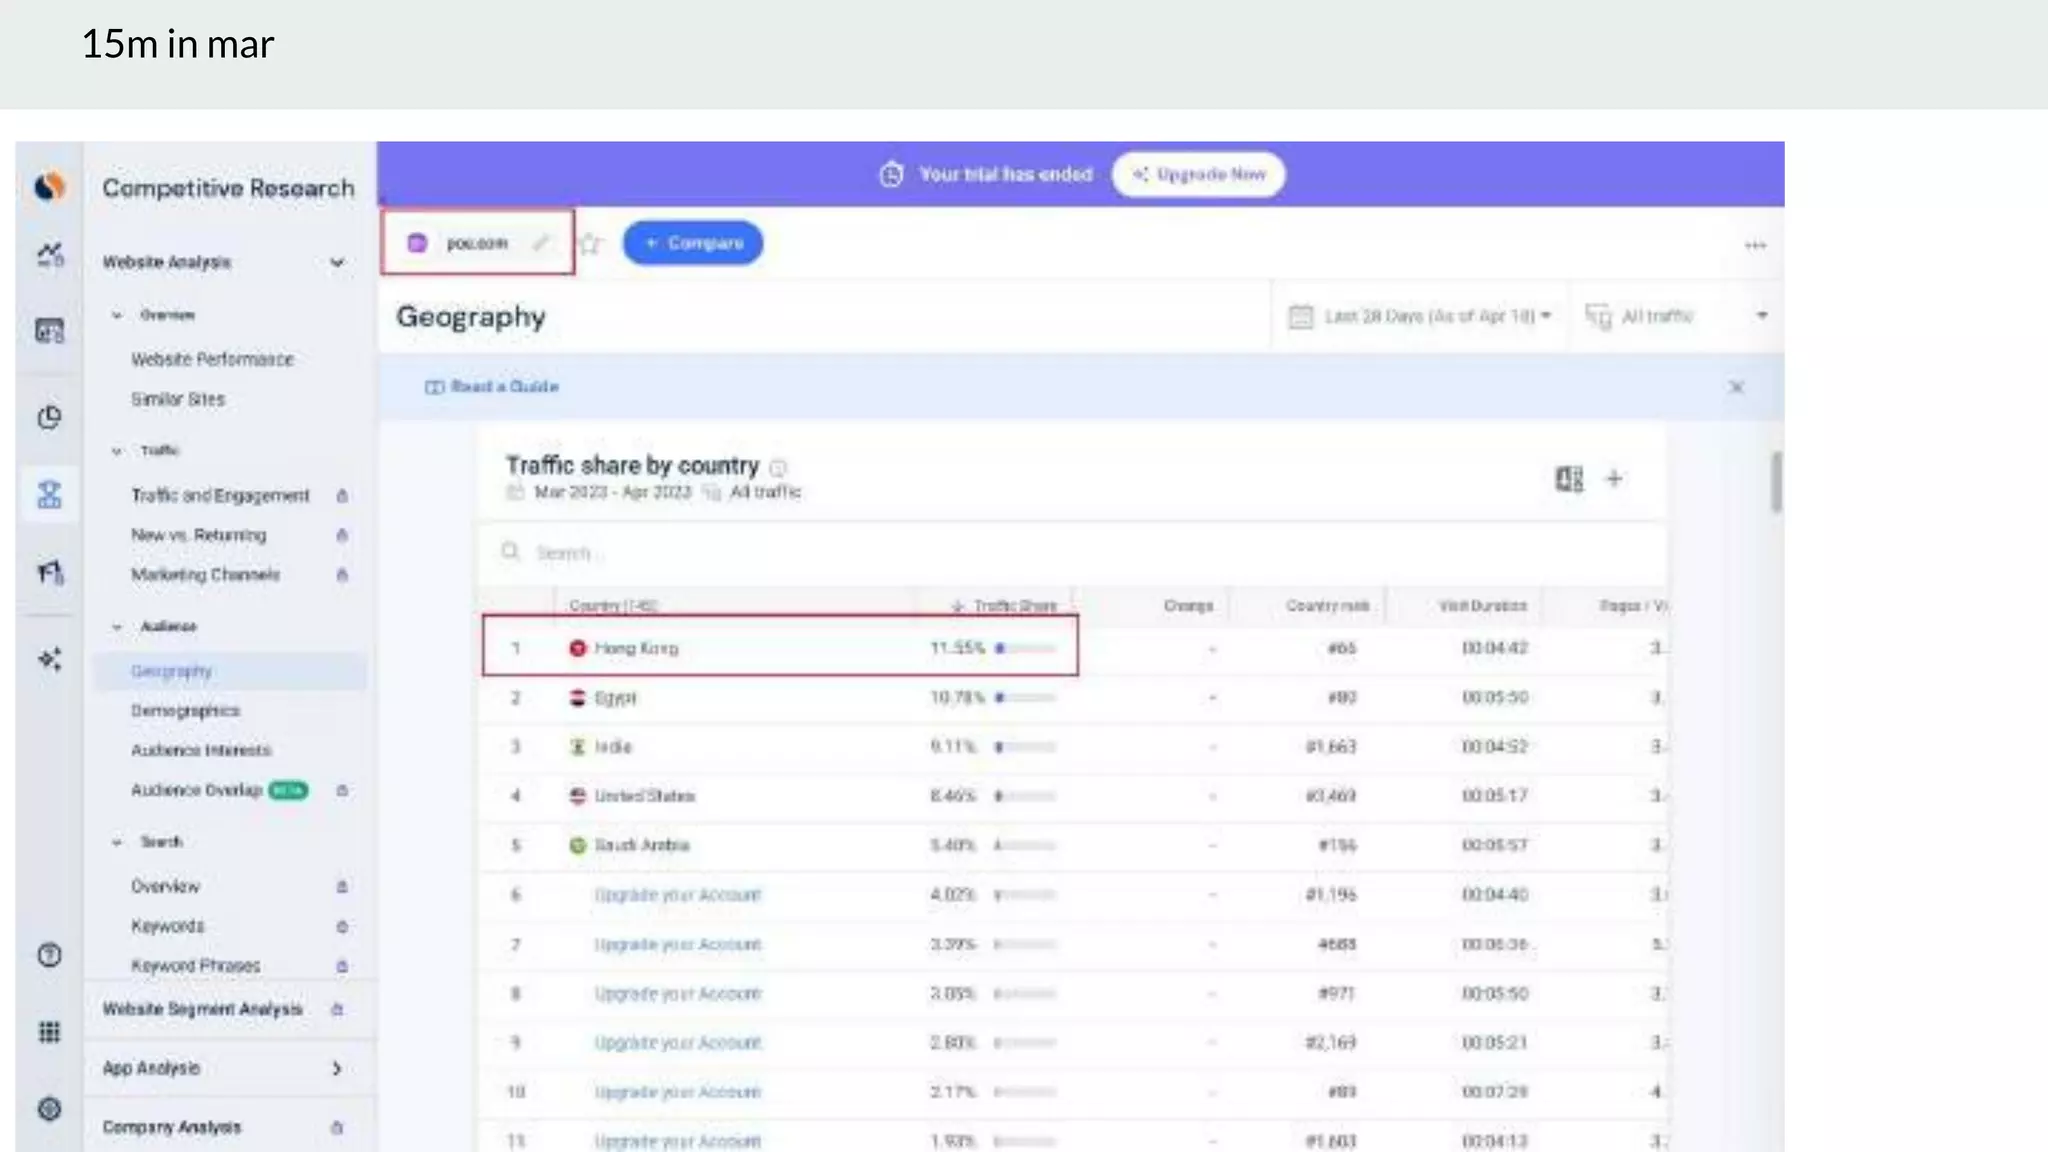Image resolution: width=2048 pixels, height=1152 pixels.
Task: Click the blue Compare button
Action: tap(693, 243)
